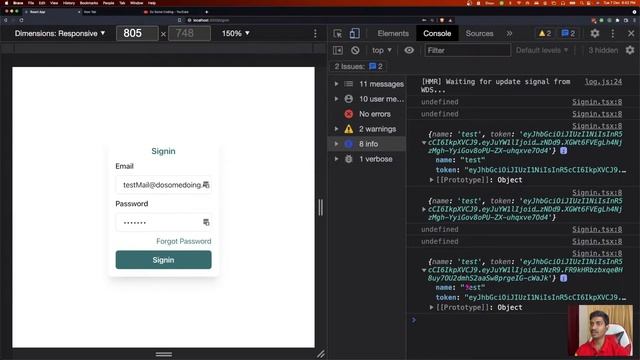Click the warnings count badge in DevTools header

545,33
